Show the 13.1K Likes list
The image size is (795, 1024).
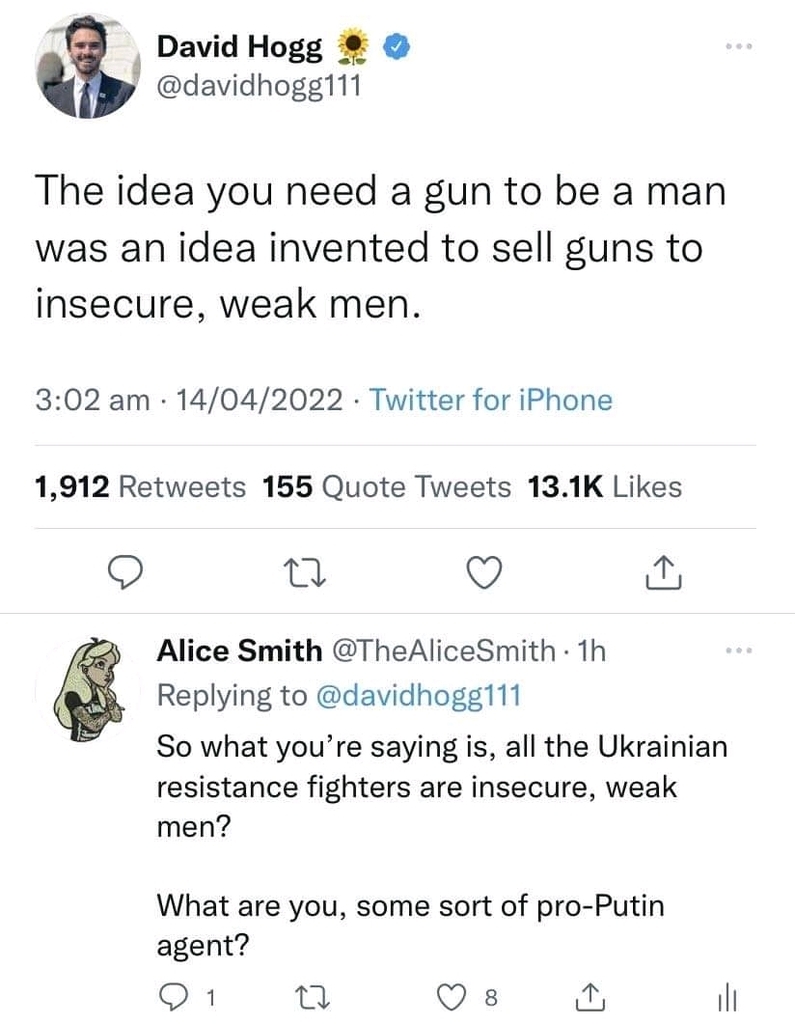pos(603,487)
